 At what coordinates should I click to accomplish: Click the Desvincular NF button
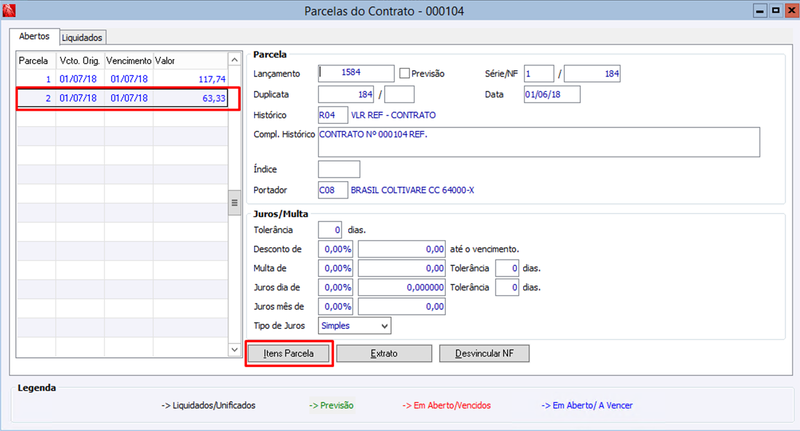click(484, 353)
